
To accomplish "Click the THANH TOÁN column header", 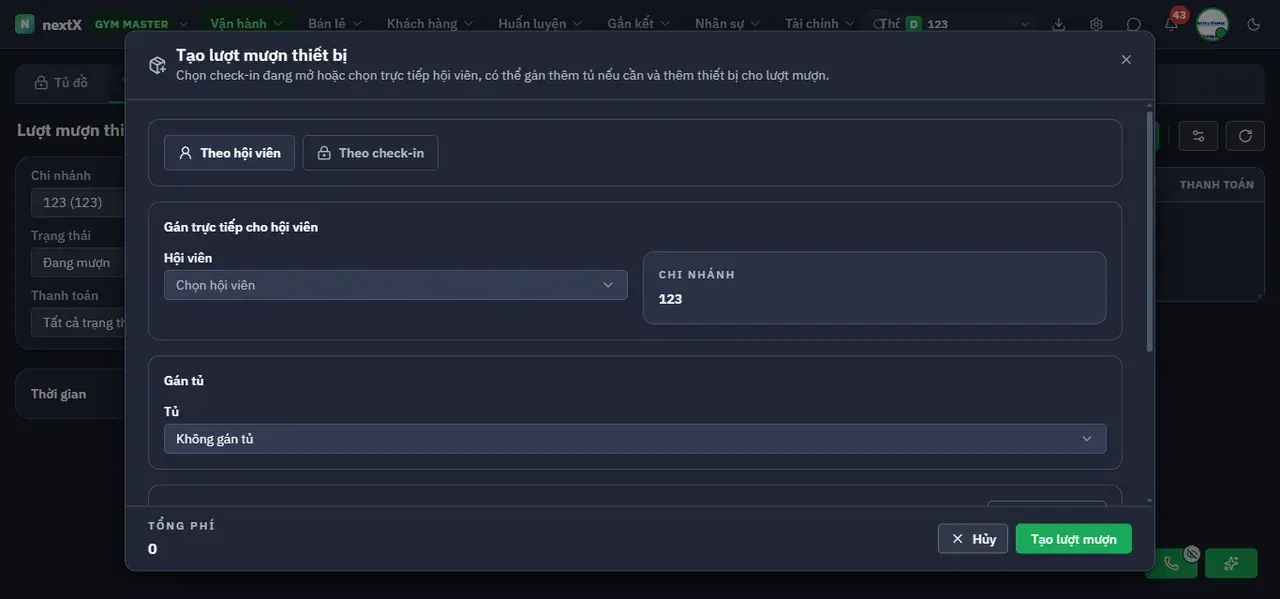I will 1217,185.
